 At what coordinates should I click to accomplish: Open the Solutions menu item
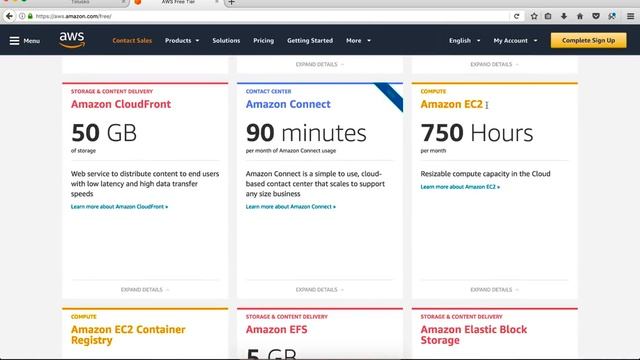click(226, 40)
